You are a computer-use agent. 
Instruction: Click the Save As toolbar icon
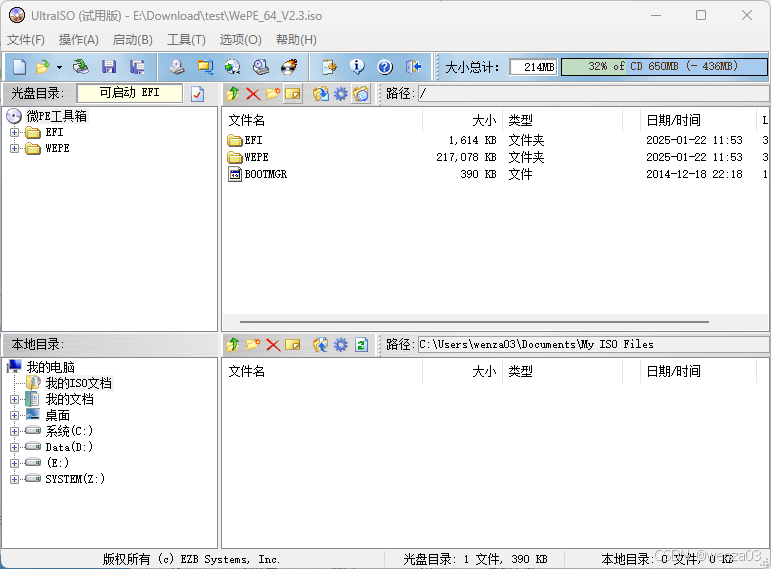tap(137, 67)
